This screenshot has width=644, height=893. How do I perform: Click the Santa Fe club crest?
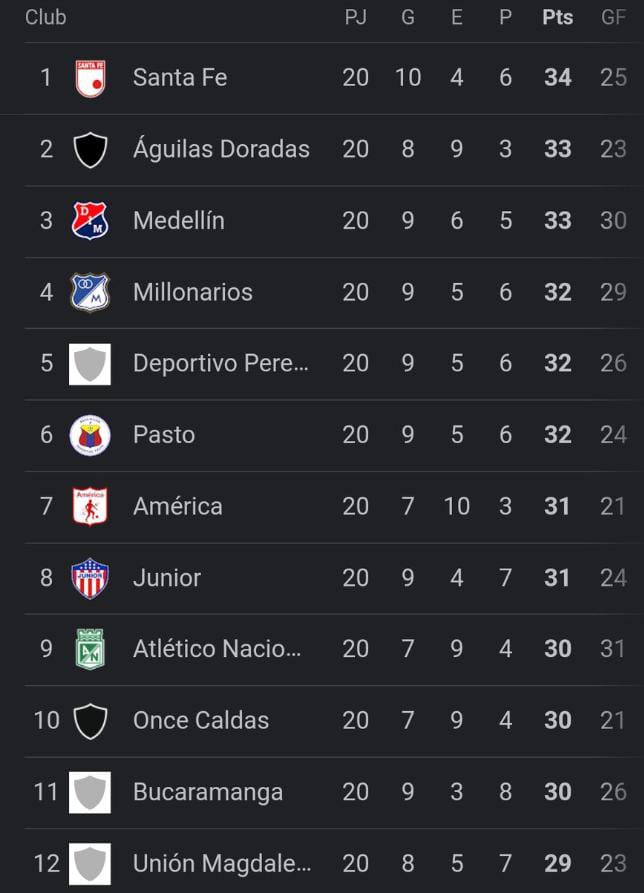(90, 78)
